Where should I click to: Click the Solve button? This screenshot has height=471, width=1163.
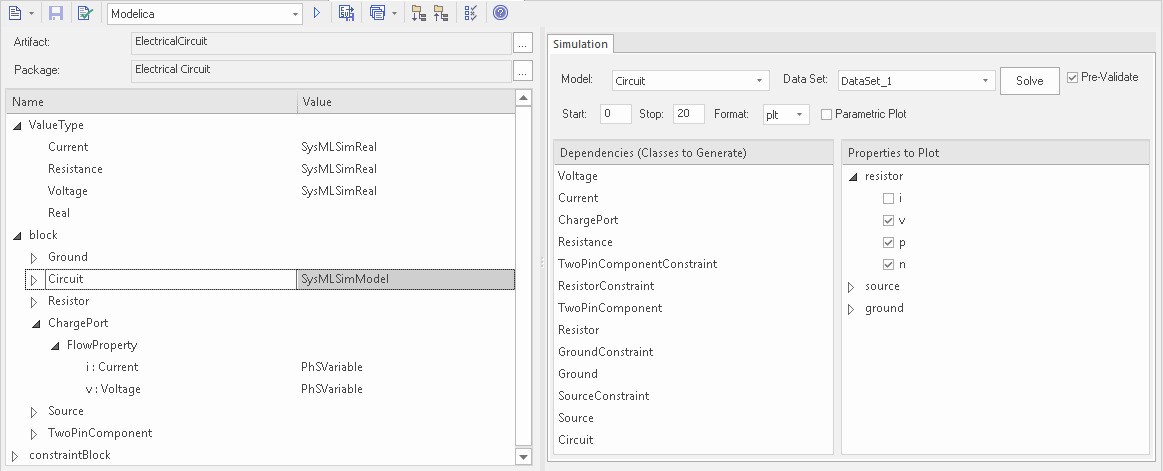tap(1029, 81)
